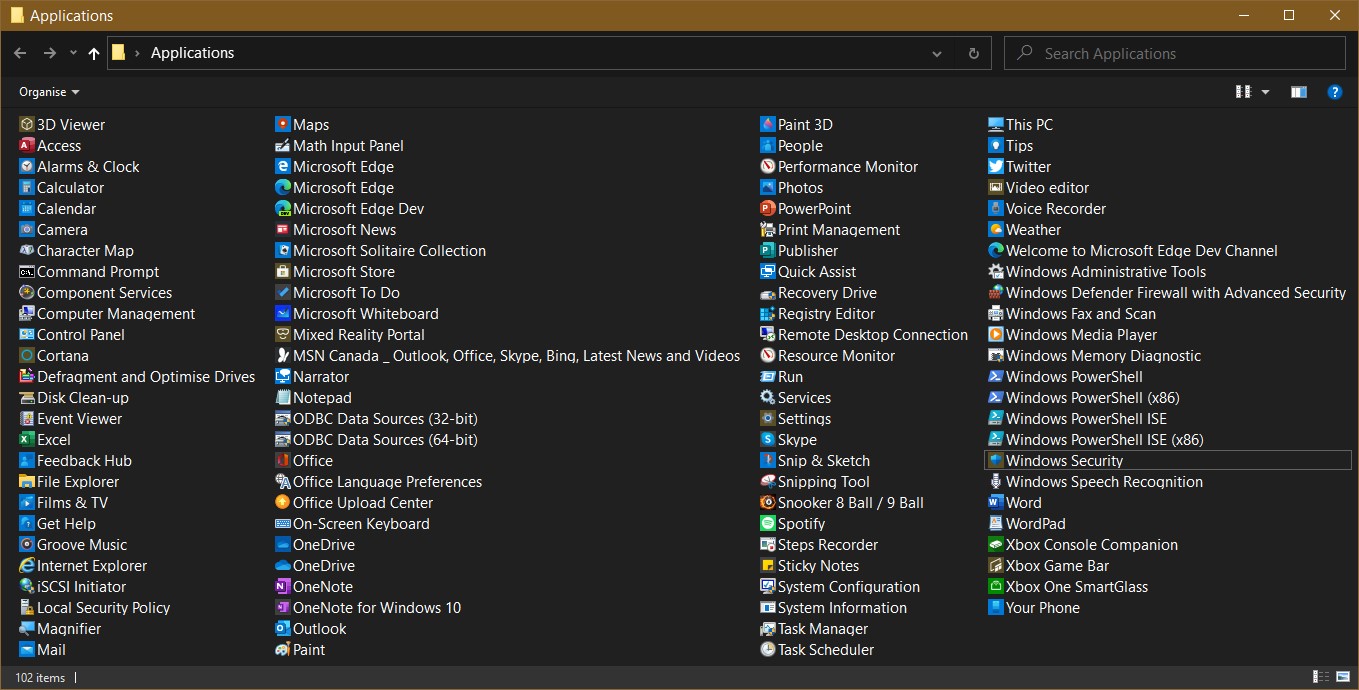Viewport: 1359px width, 690px height.
Task: Select Windows Speech Recognition
Action: tap(1095, 482)
